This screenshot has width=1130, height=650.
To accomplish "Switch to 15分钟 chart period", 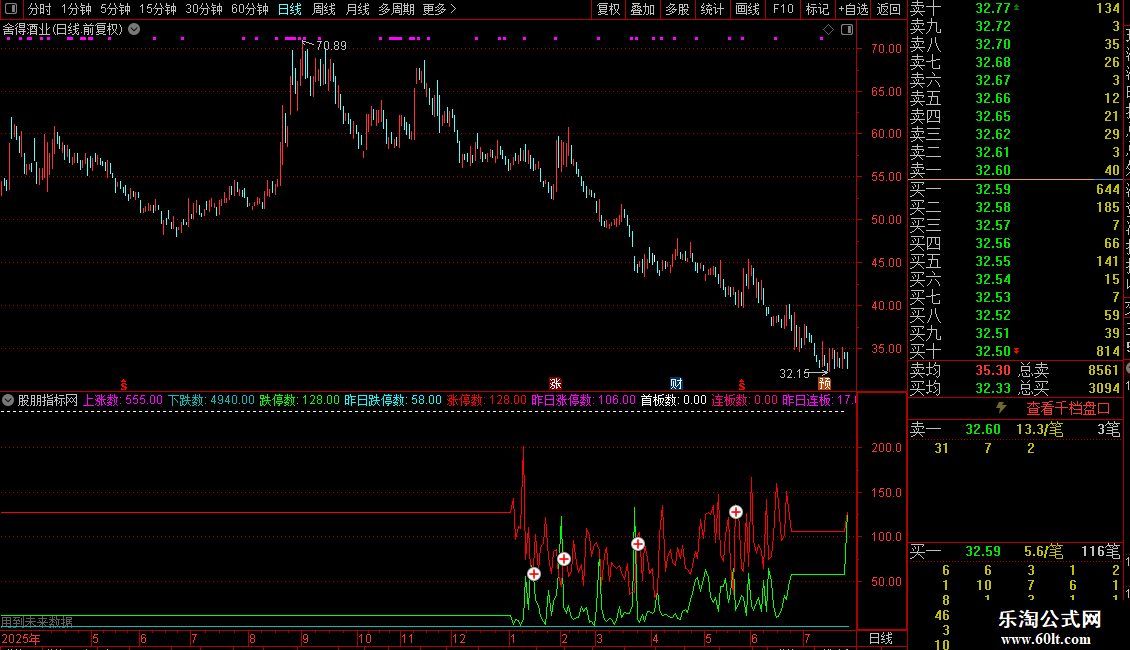I will pyautogui.click(x=158, y=9).
